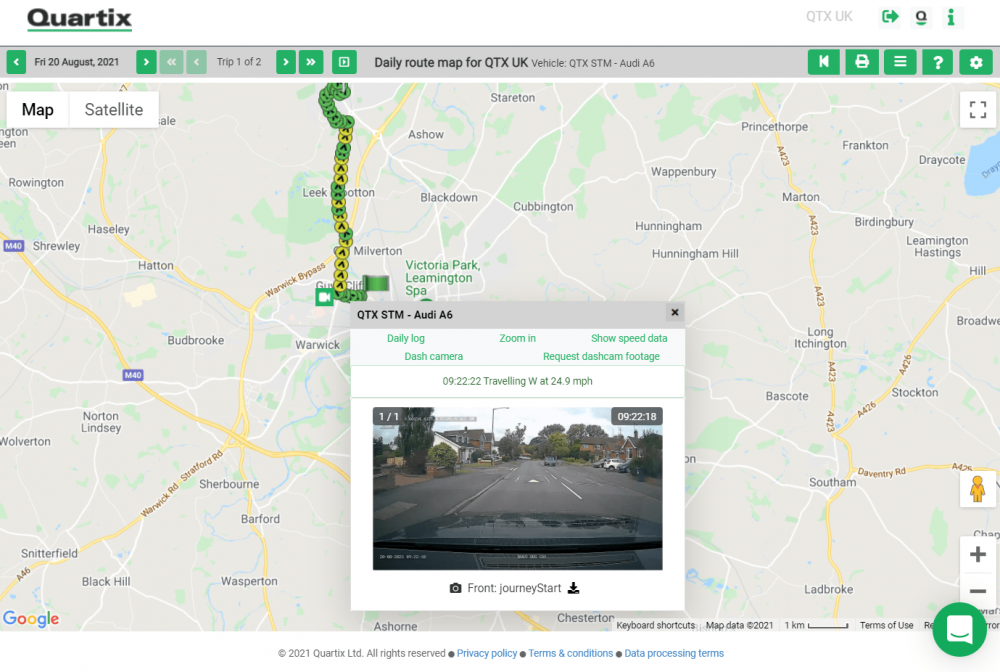Image resolution: width=1000 pixels, height=672 pixels.
Task: Open the Dash camera link
Action: (434, 356)
